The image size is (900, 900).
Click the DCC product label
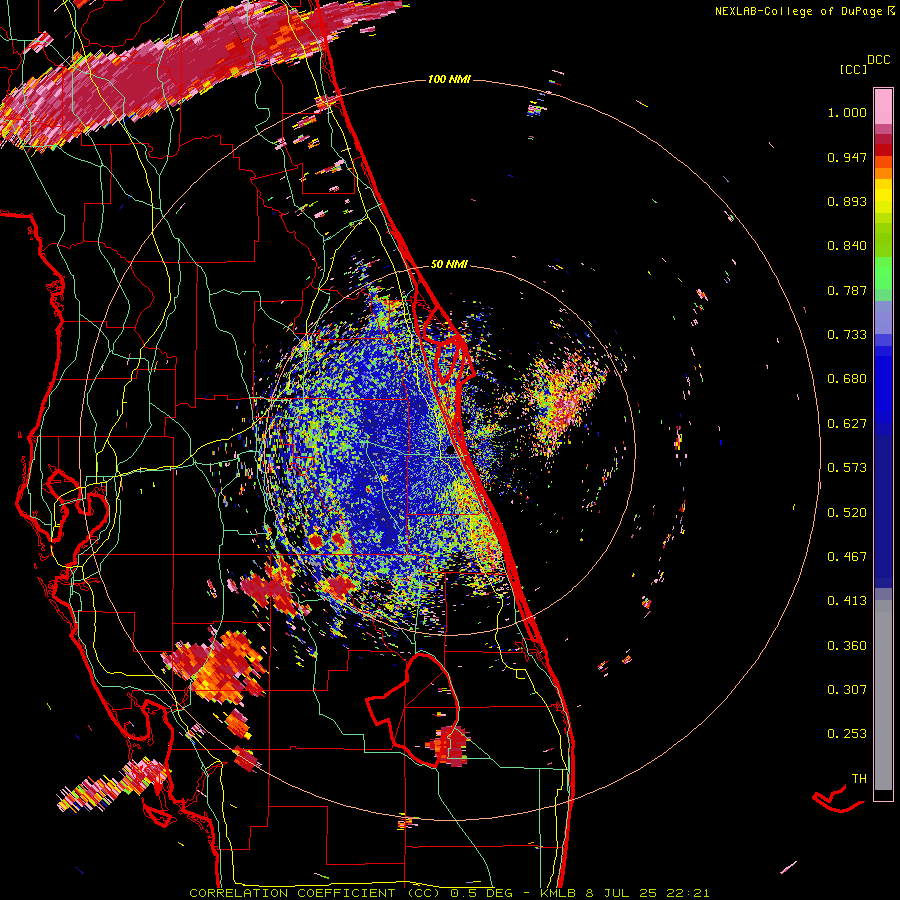(878, 60)
